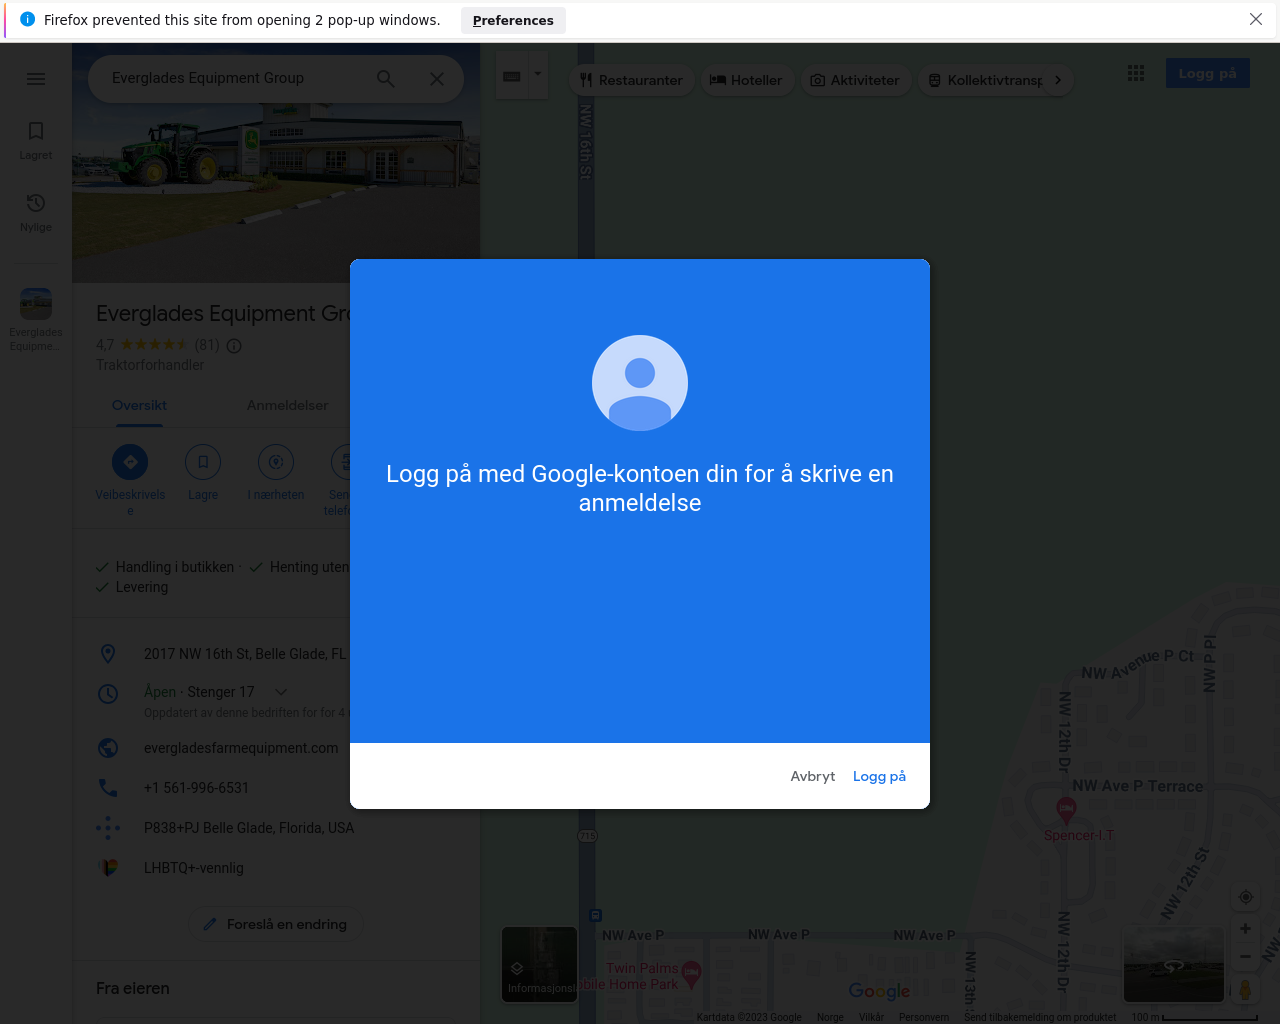Switch to the Anmeldelser tab
The width and height of the screenshot is (1280, 1024).
[x=287, y=405]
